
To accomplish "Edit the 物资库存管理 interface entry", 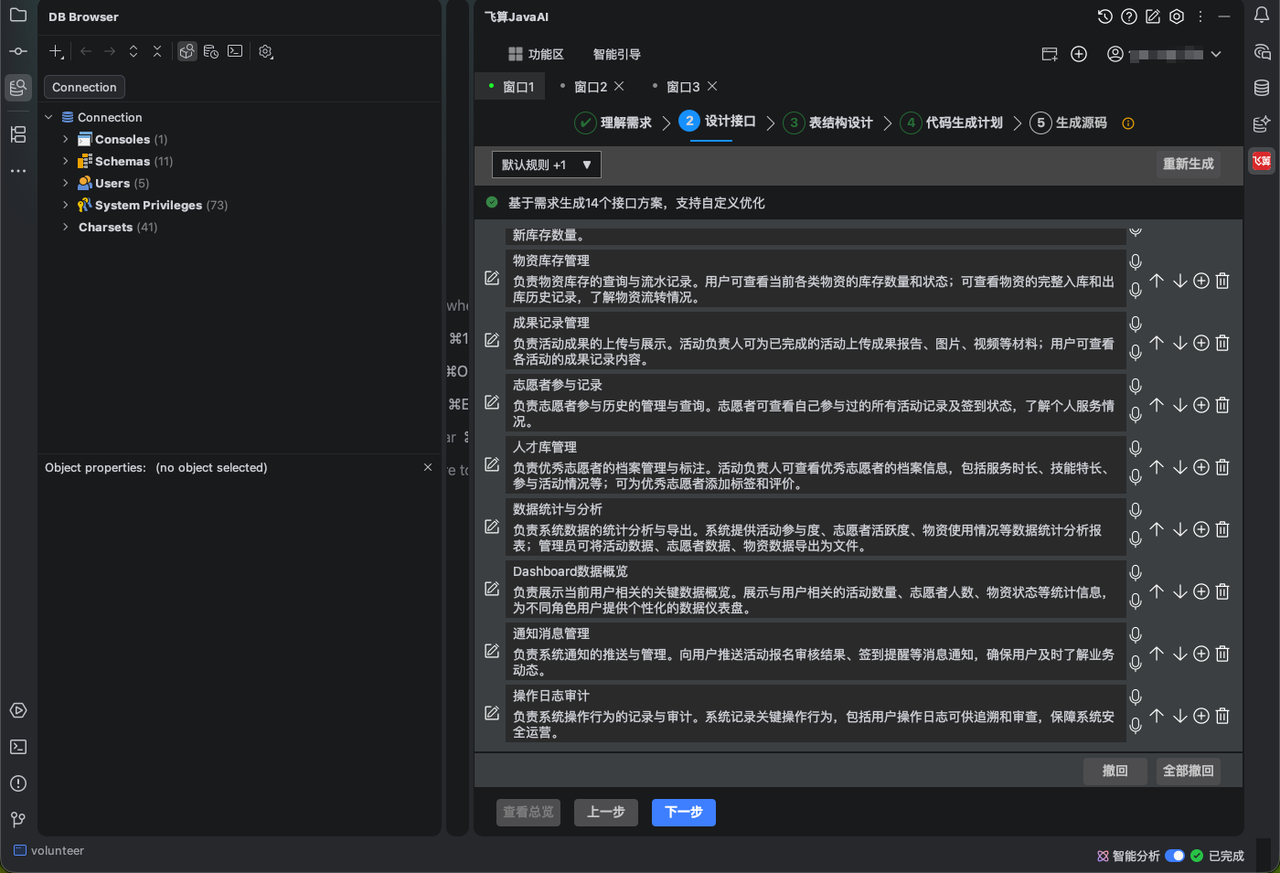I will tap(492, 278).
